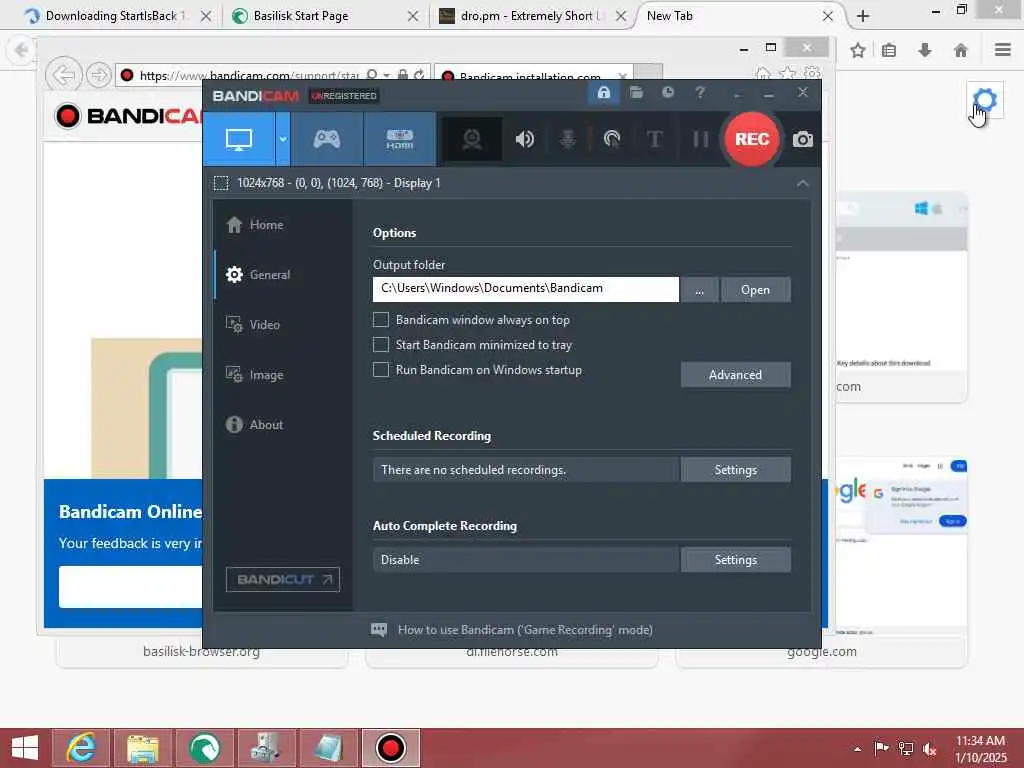Toggle microphone recording icon
The height and width of the screenshot is (768, 1024).
pyautogui.click(x=568, y=139)
